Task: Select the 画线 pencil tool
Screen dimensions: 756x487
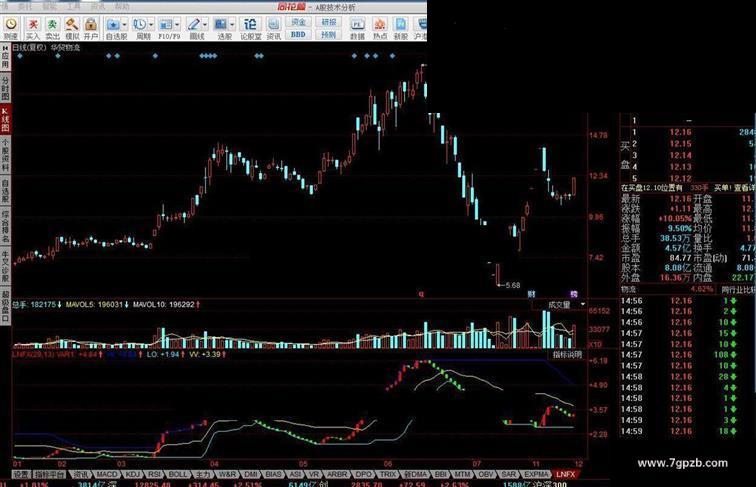Action: [194, 25]
